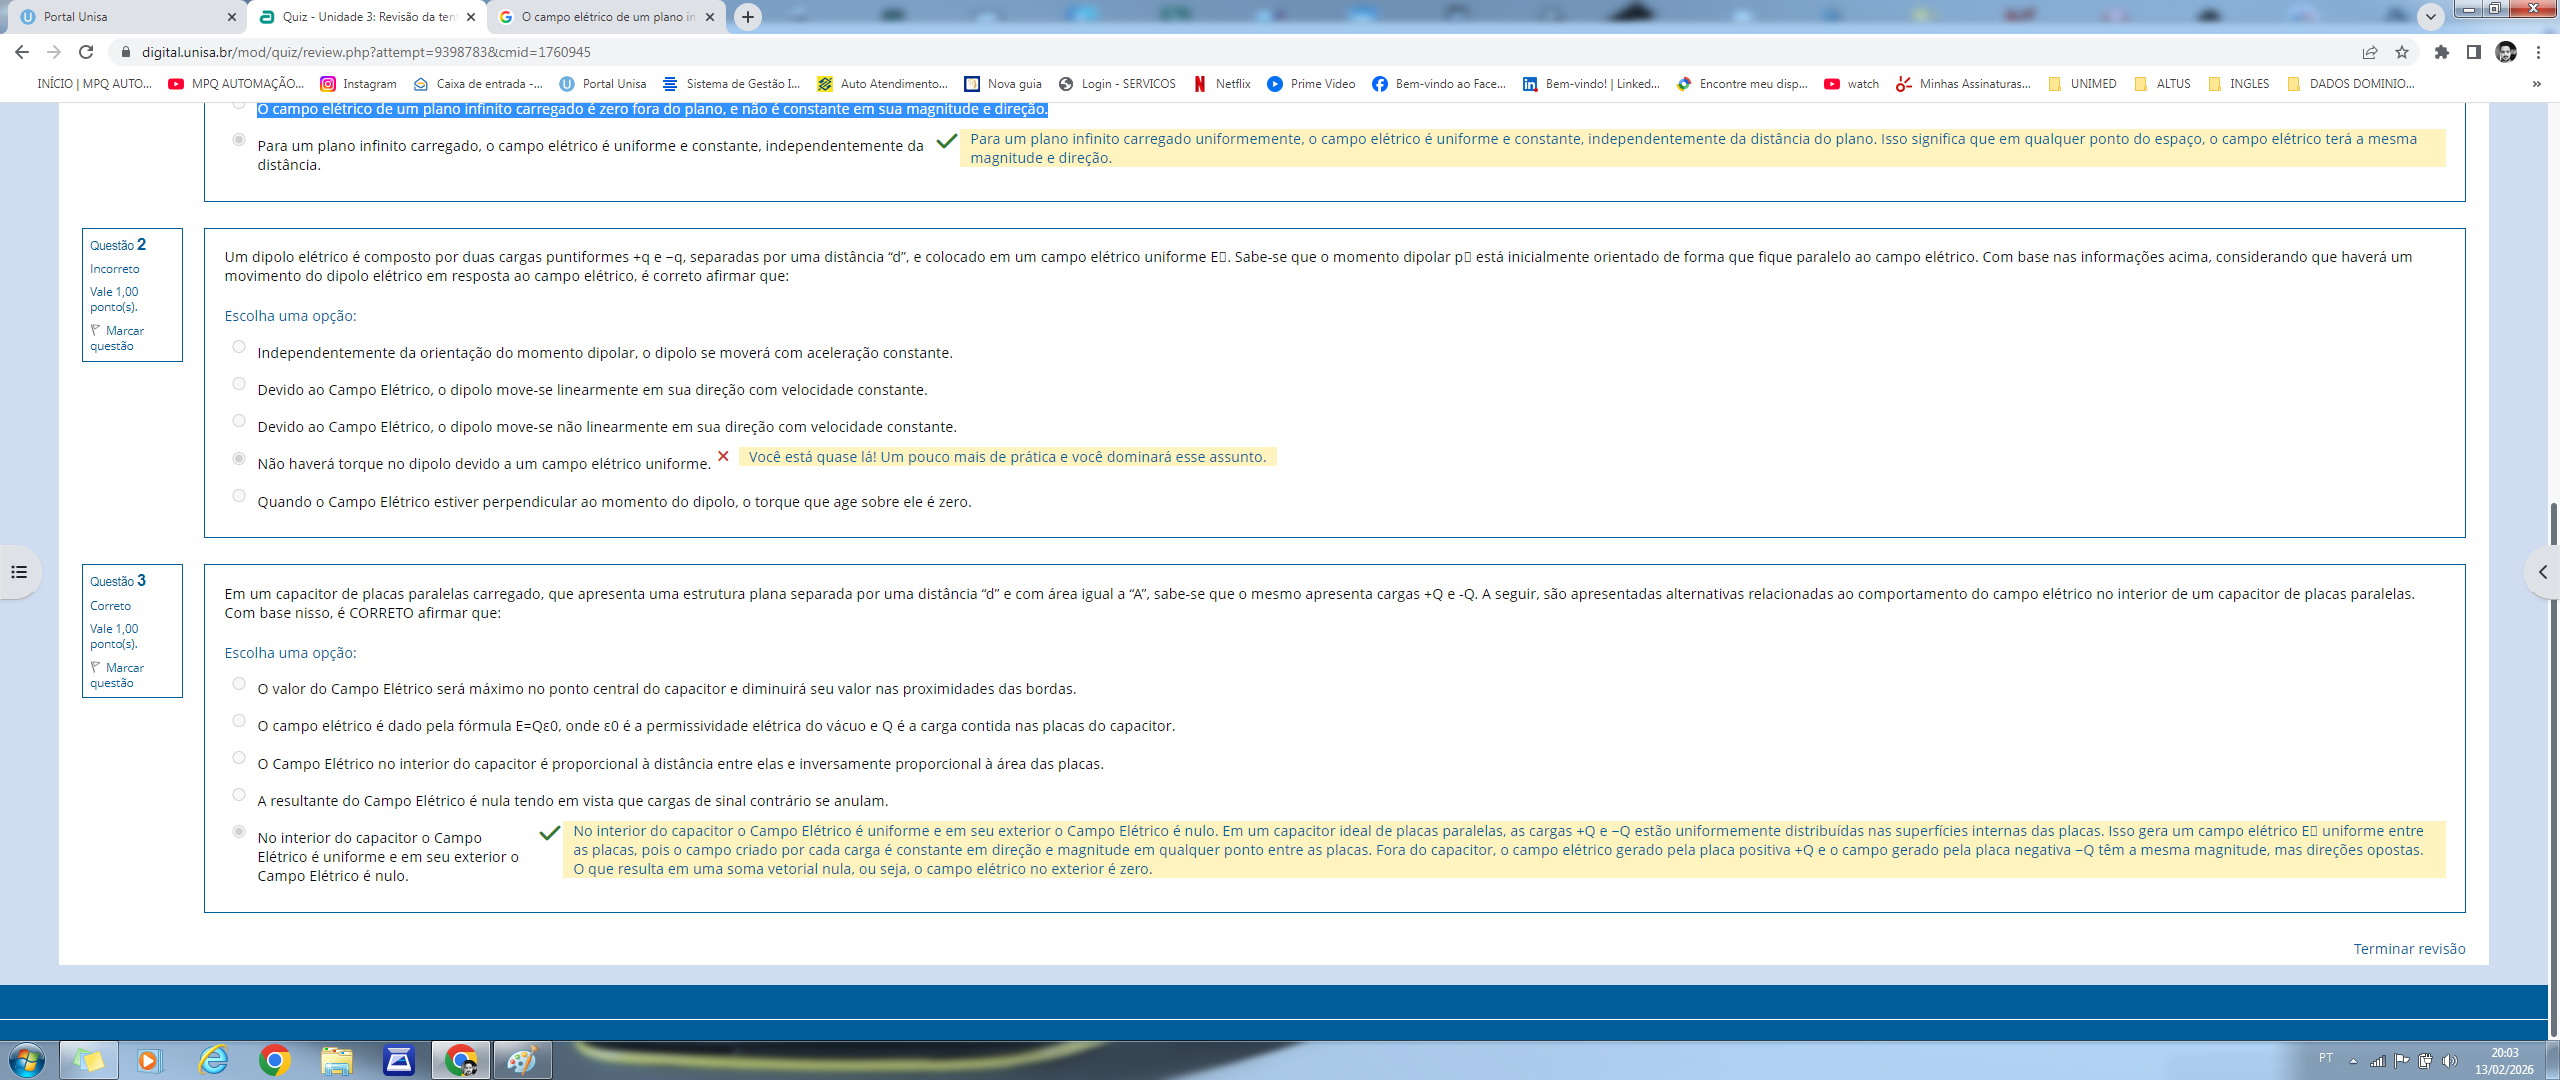Open the Netflix bookmark

coord(1222,84)
